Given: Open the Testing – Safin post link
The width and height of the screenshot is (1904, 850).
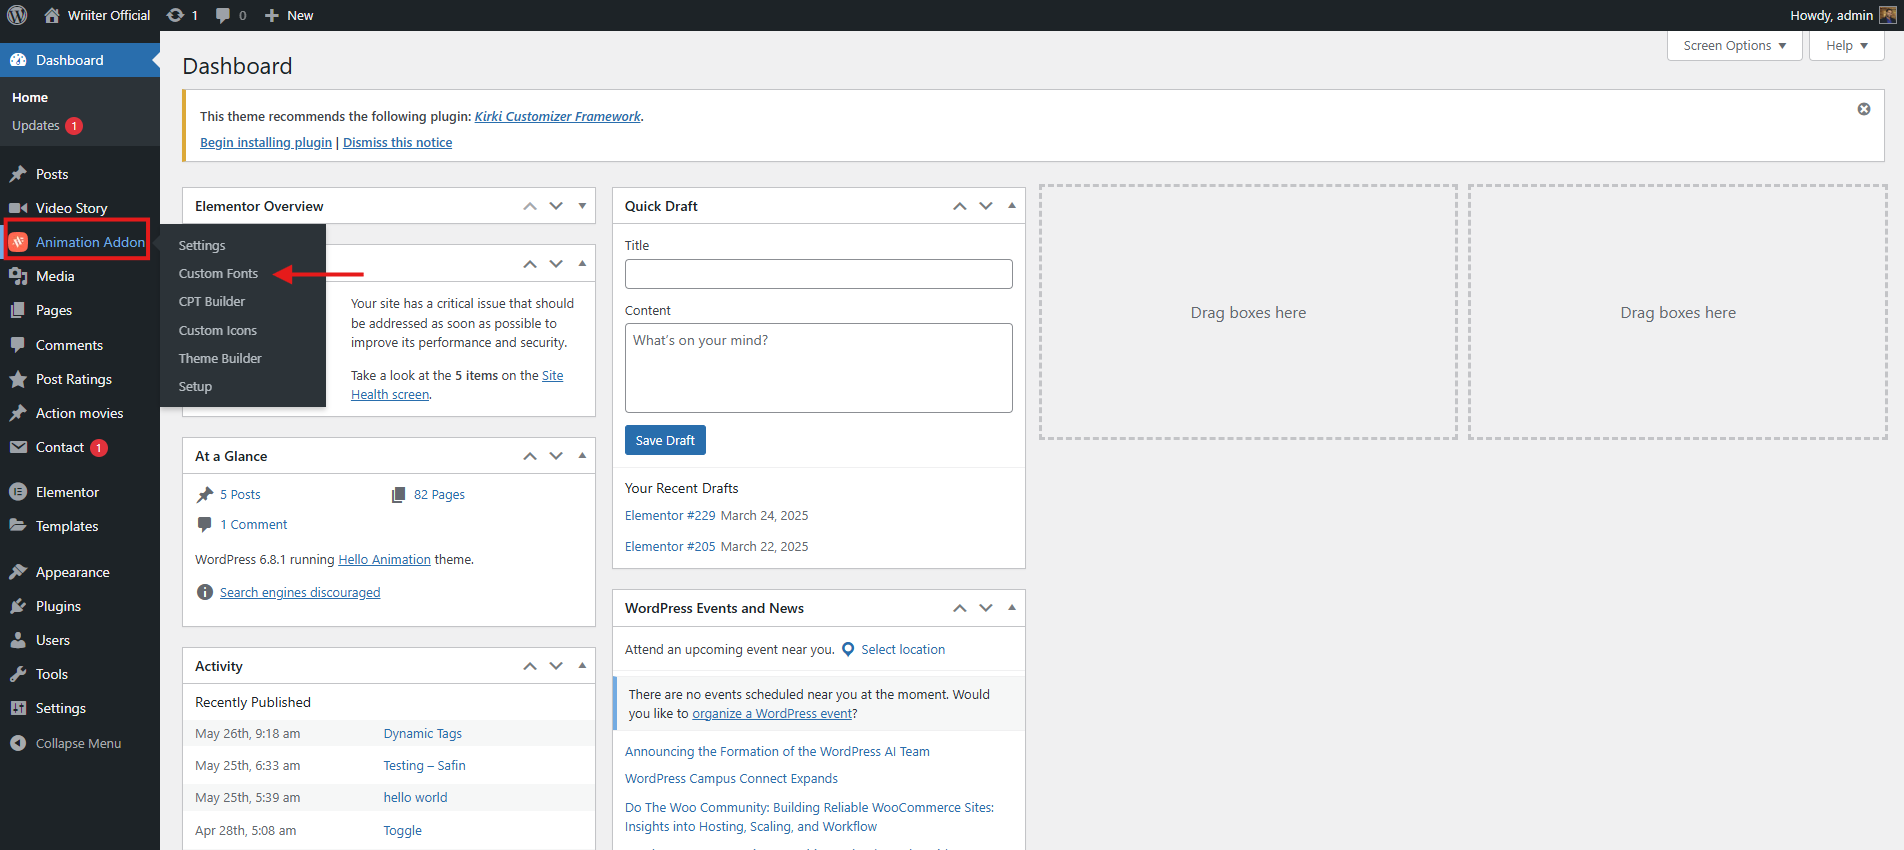Looking at the screenshot, I should click(424, 765).
